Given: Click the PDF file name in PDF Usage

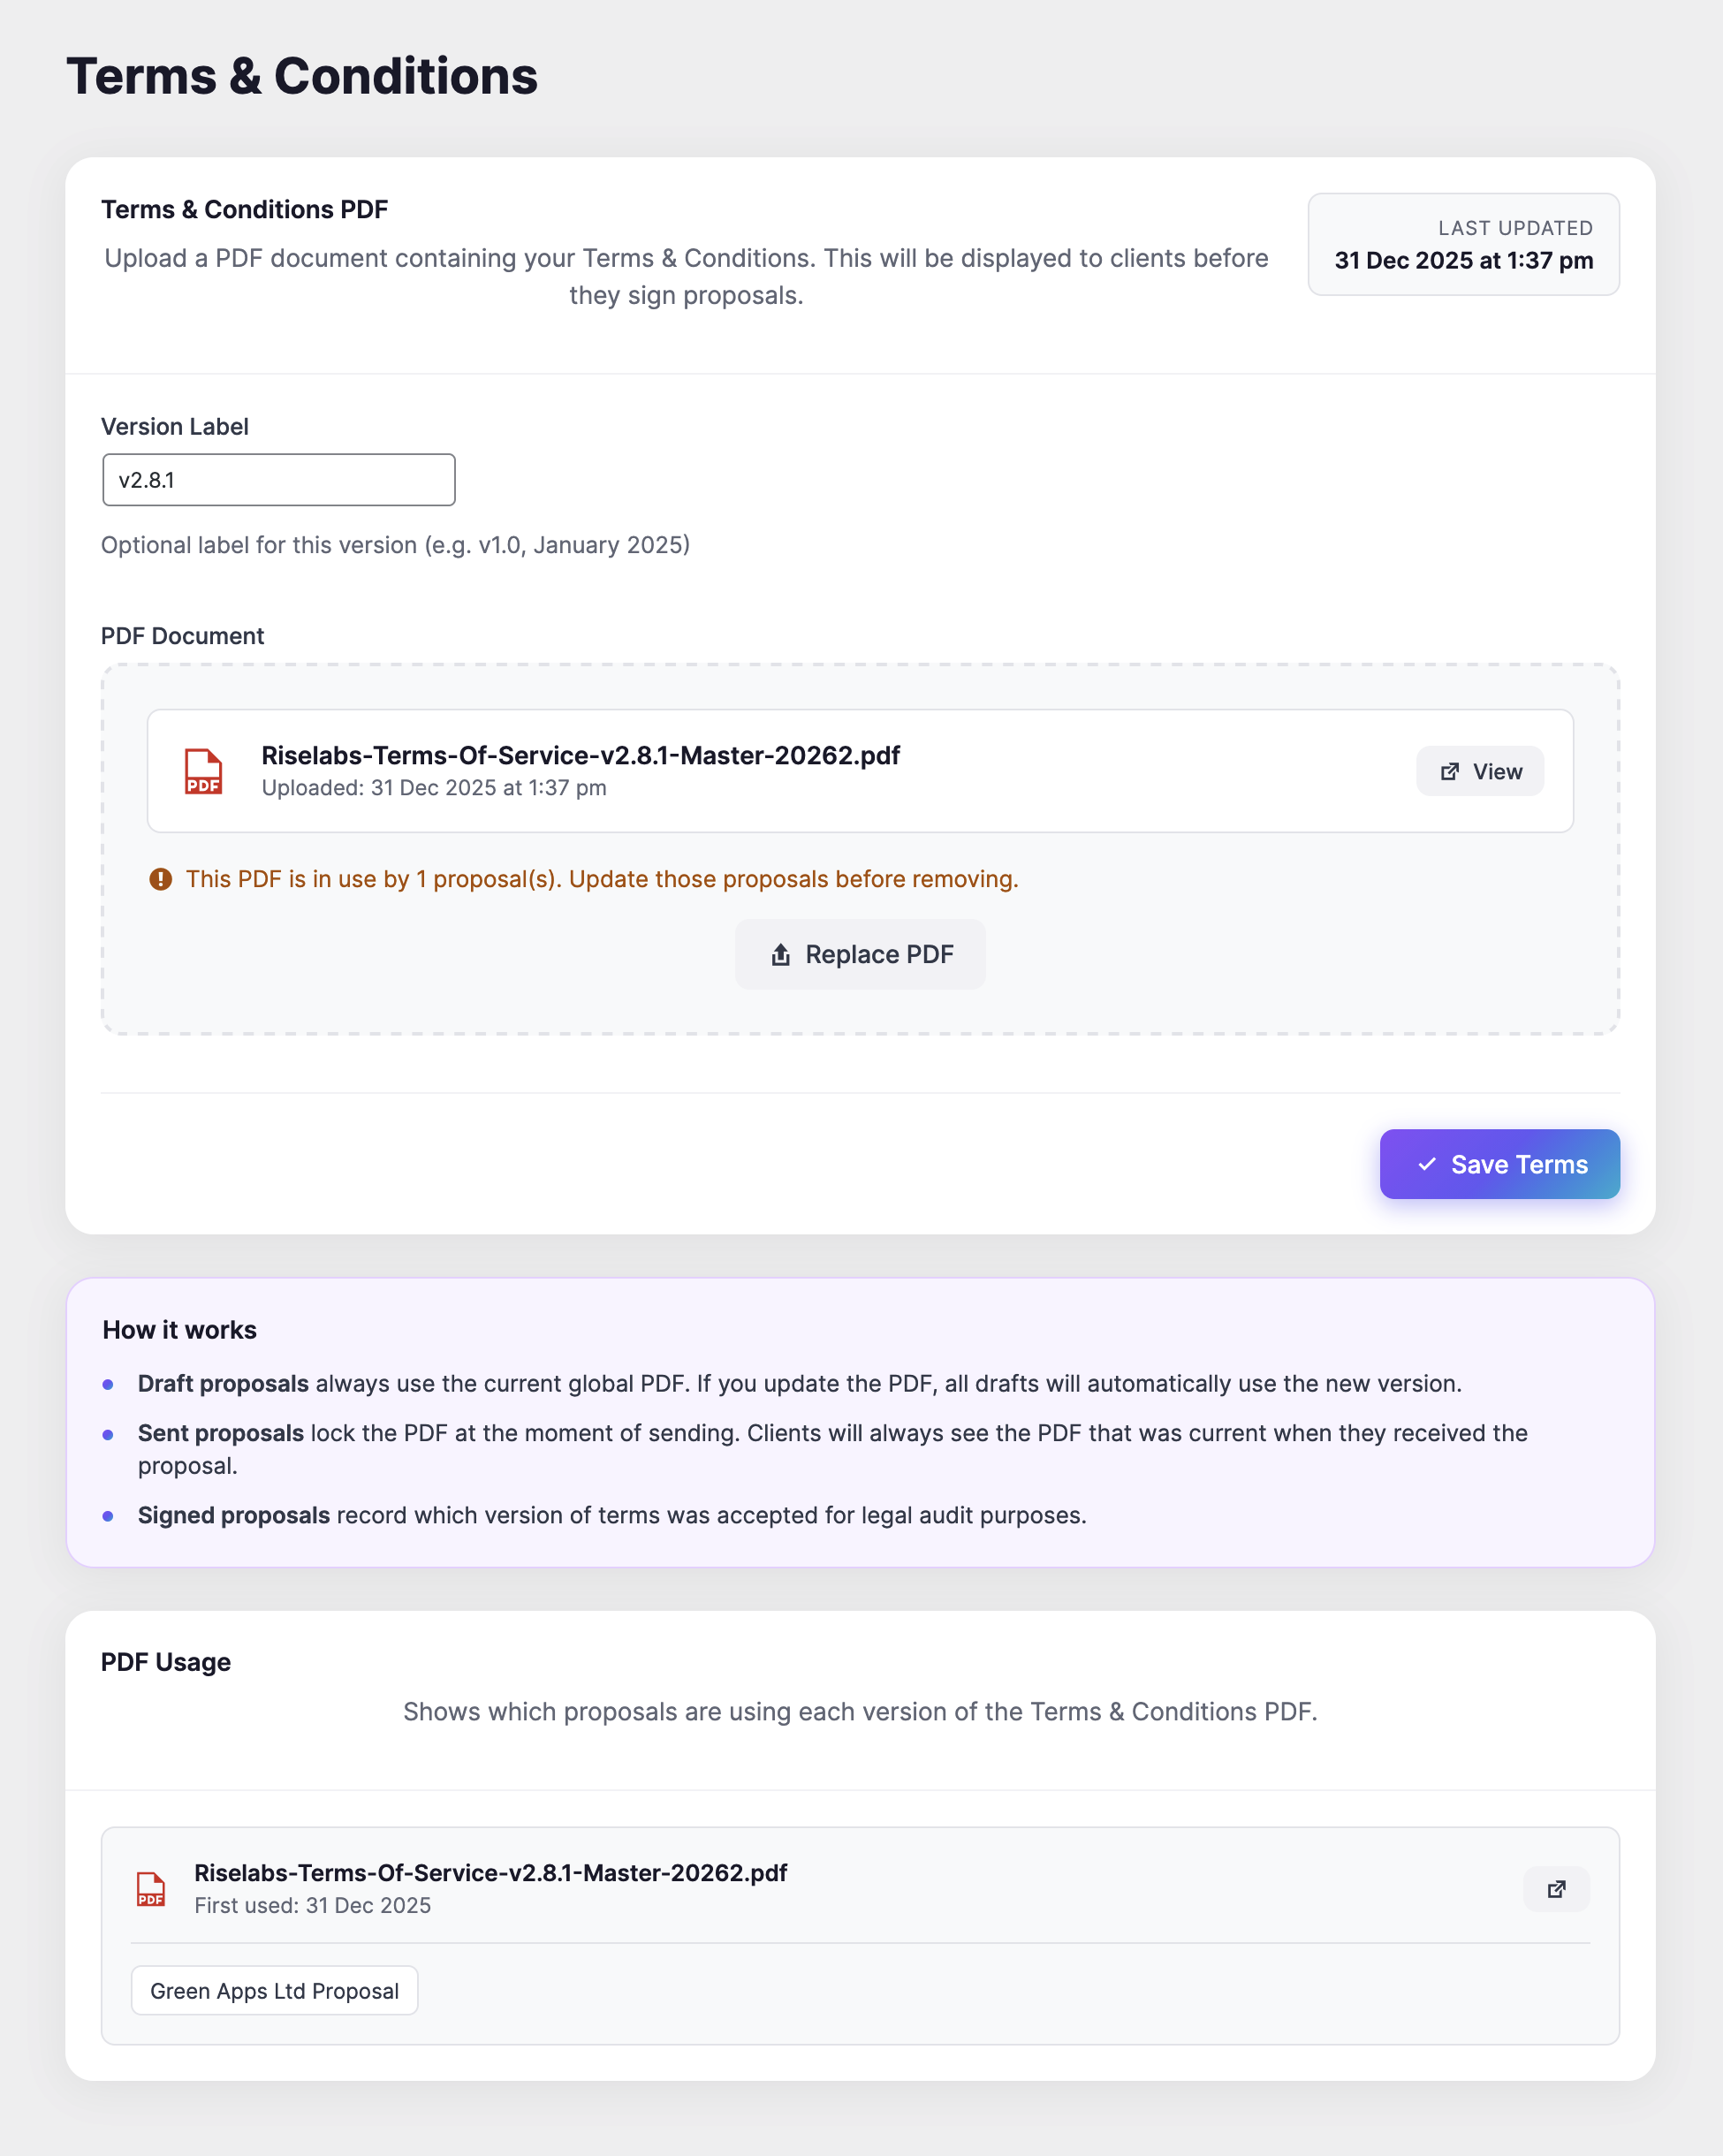Looking at the screenshot, I should 490,1873.
